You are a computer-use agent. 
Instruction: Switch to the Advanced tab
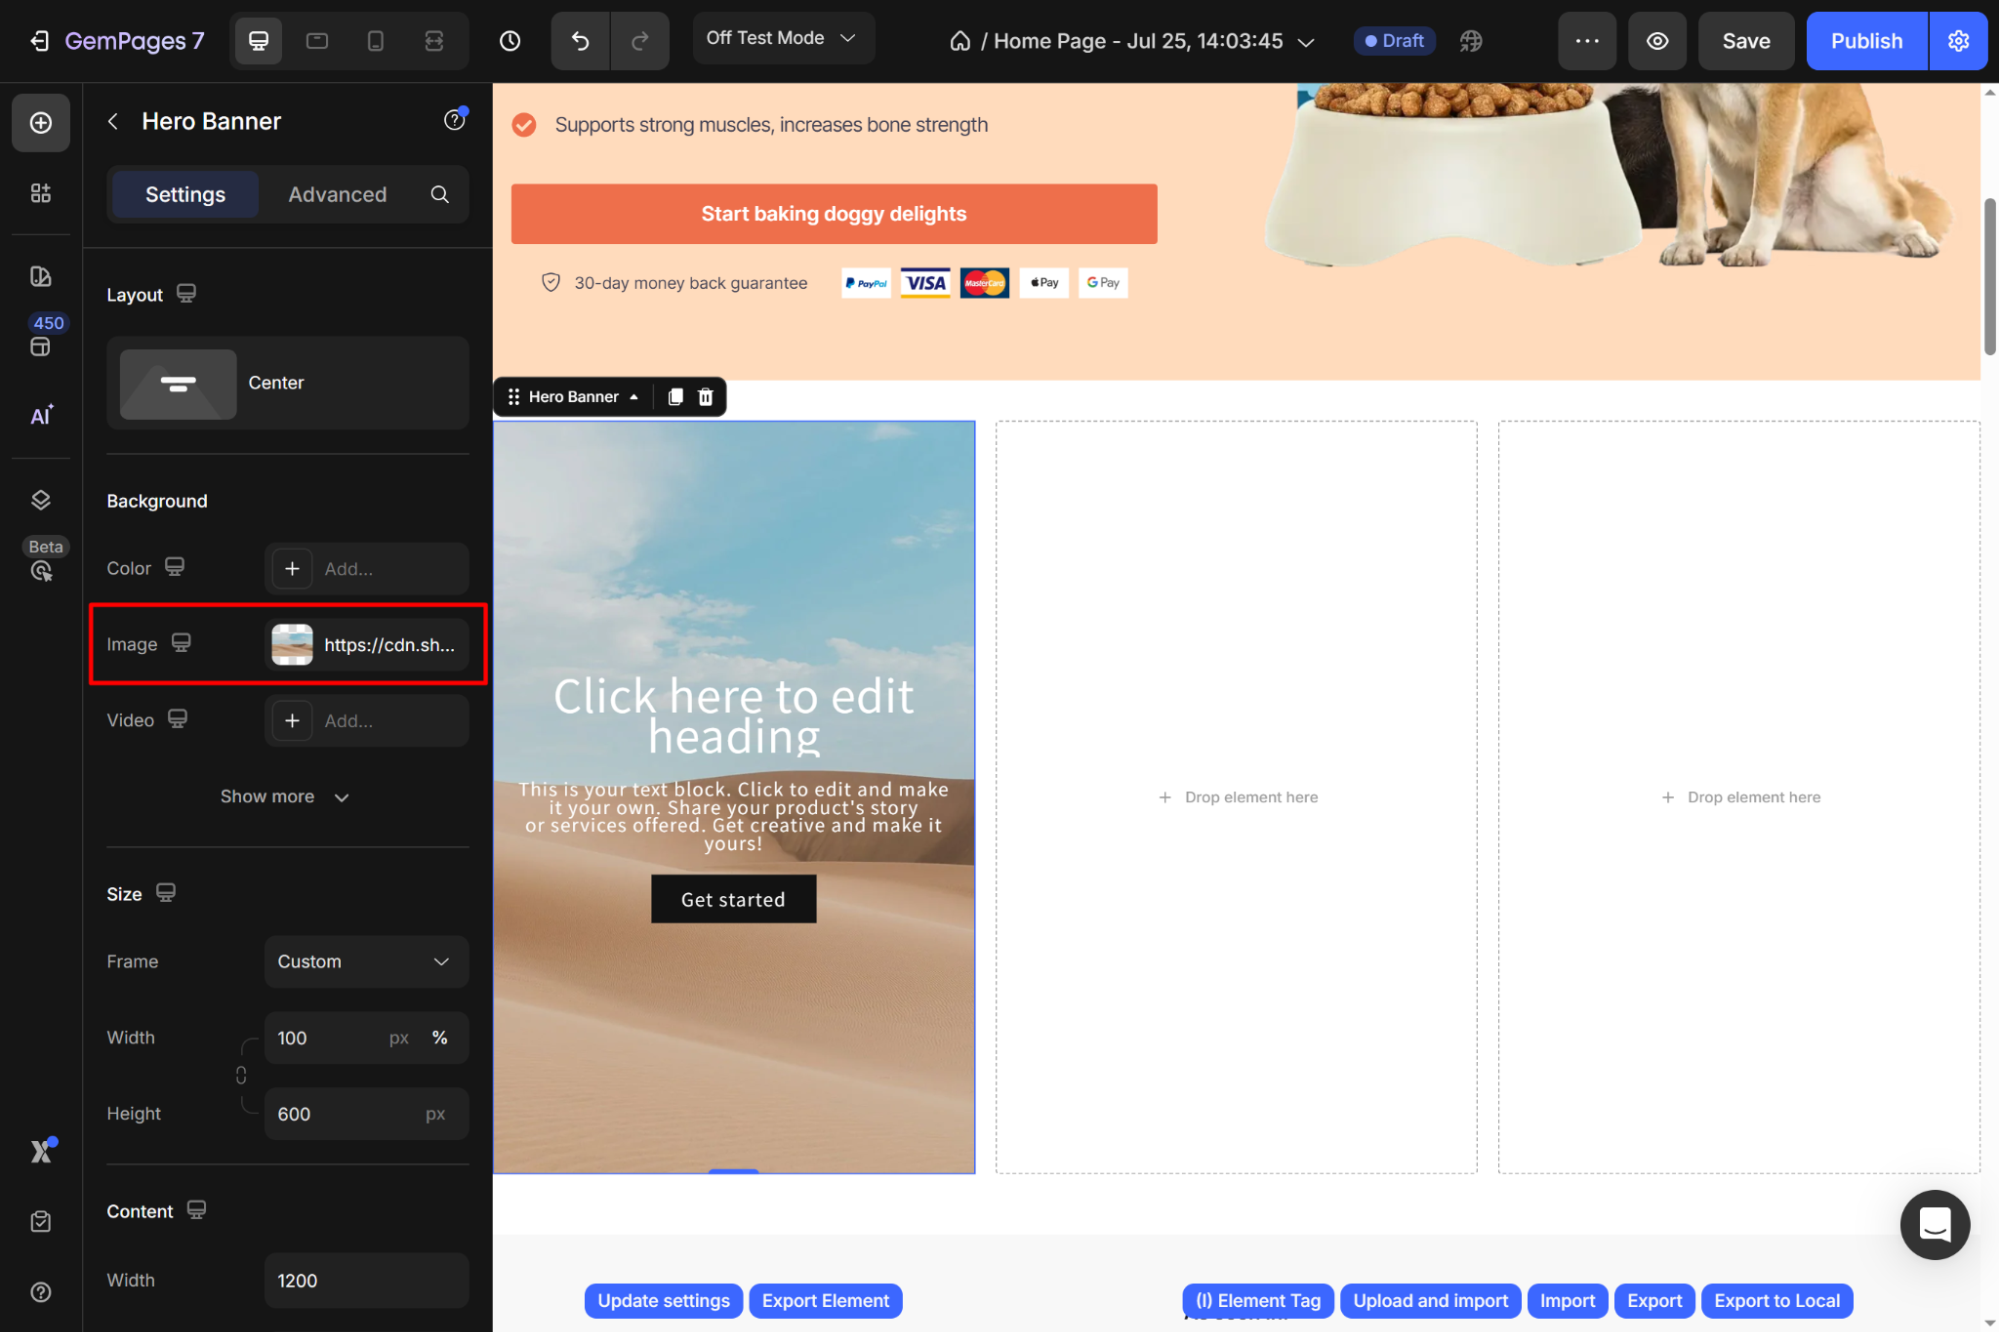(337, 194)
